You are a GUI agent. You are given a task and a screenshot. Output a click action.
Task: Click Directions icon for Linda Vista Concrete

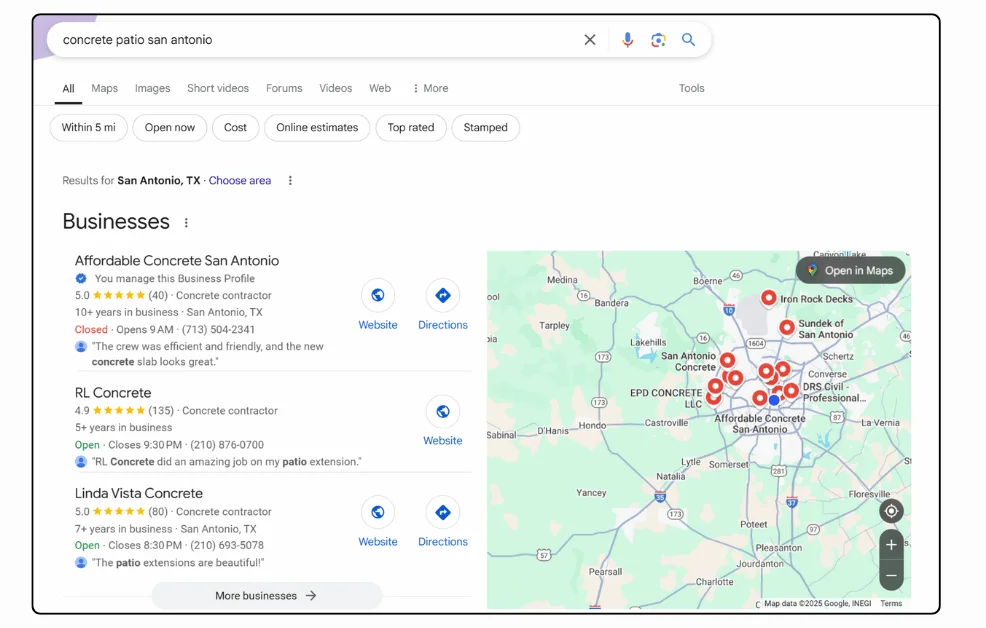(x=443, y=513)
